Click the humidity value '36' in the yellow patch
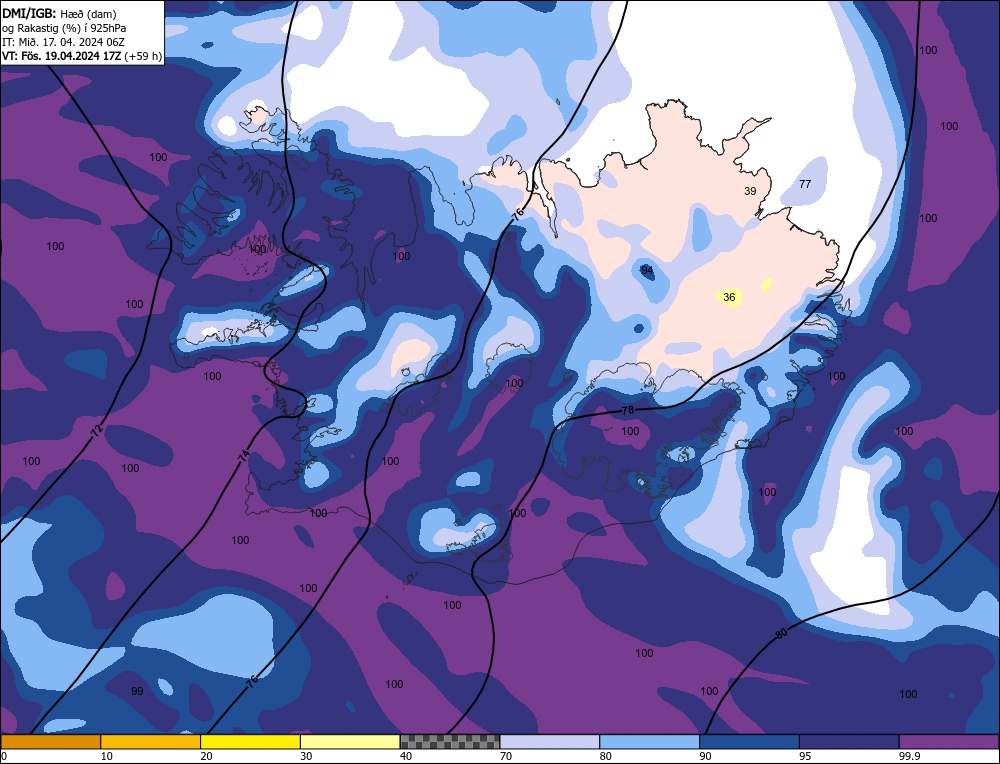The height and width of the screenshot is (764, 1000). (x=729, y=297)
